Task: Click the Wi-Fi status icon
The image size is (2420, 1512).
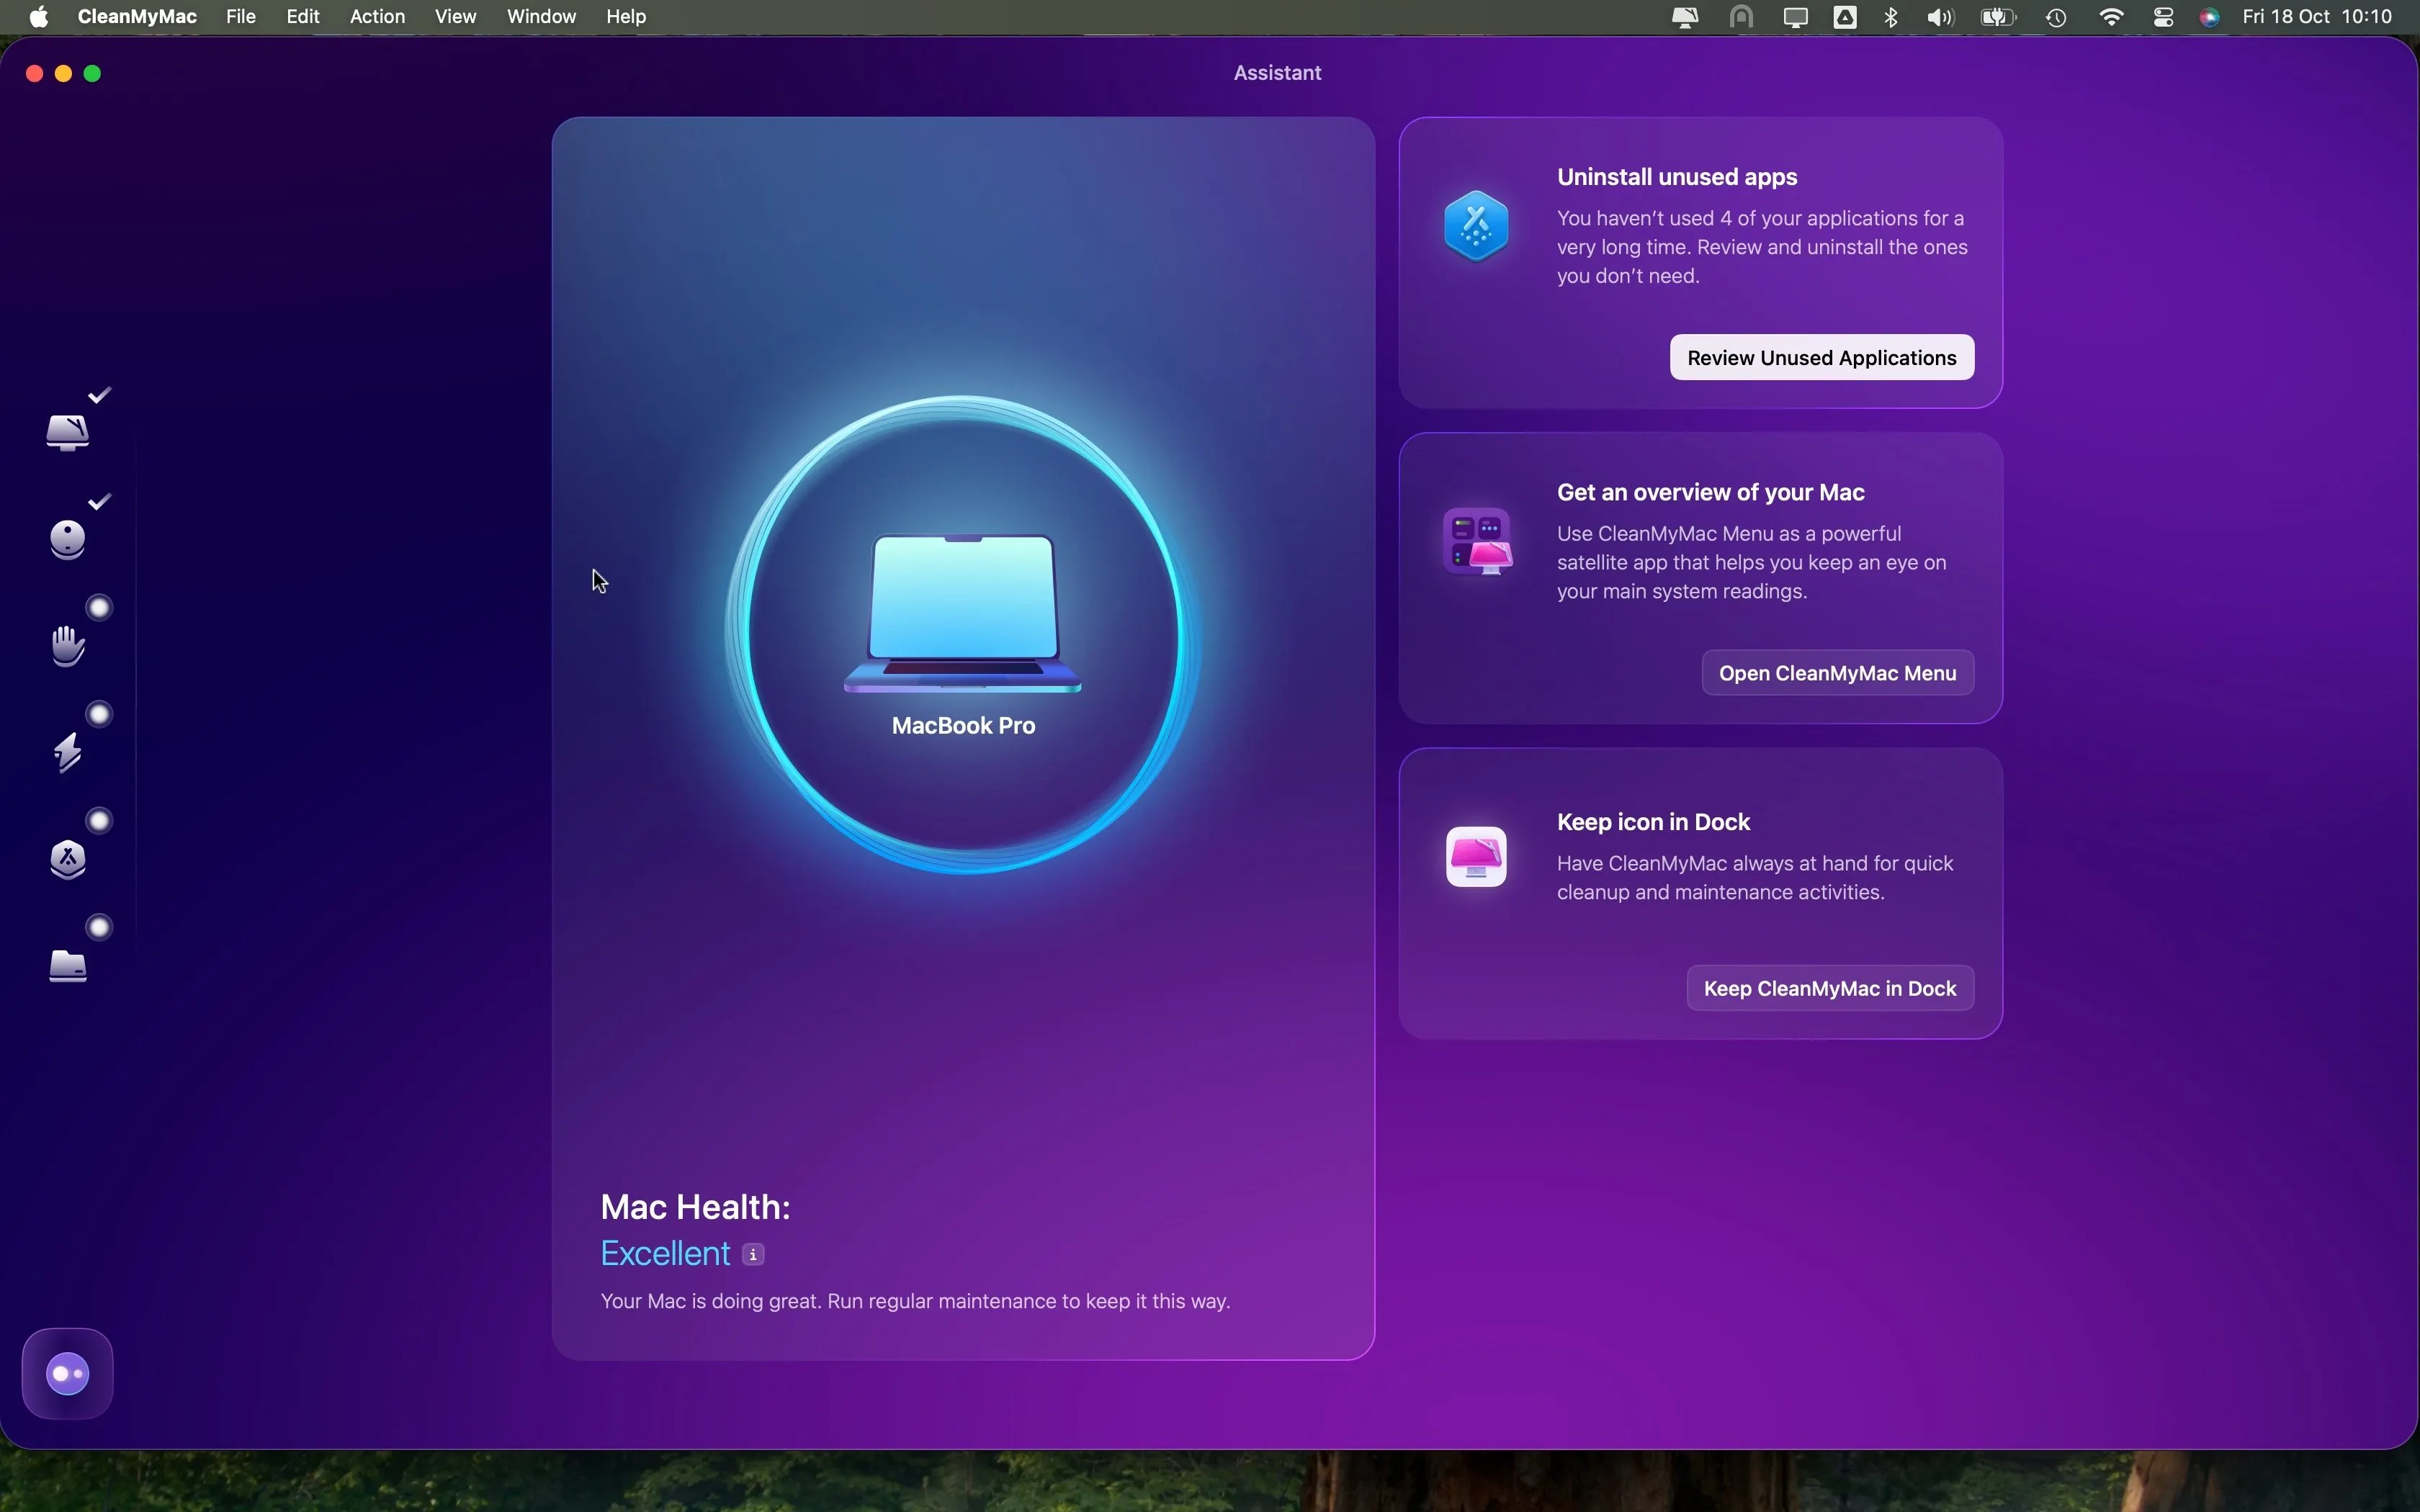Action: [2112, 17]
